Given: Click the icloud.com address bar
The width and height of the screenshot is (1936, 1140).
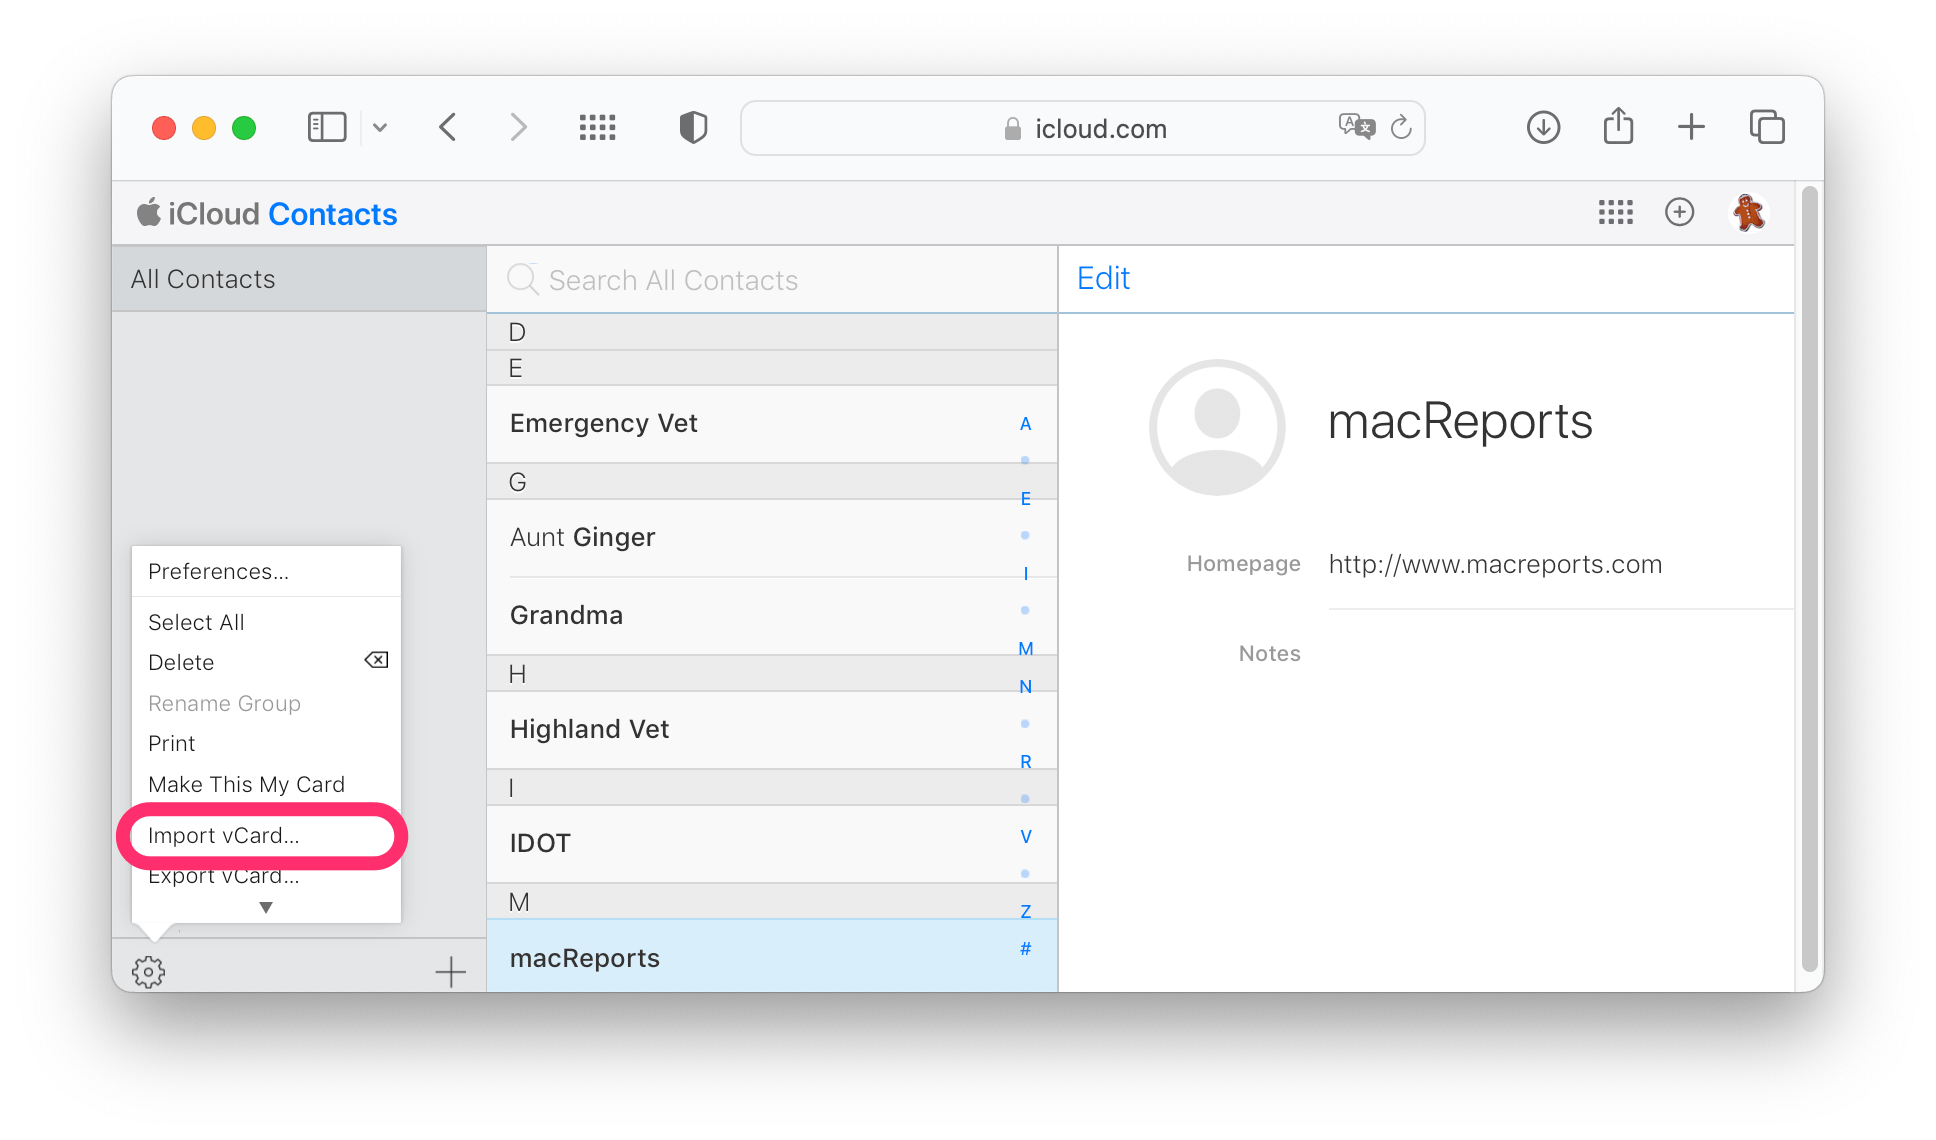Looking at the screenshot, I should point(1082,128).
